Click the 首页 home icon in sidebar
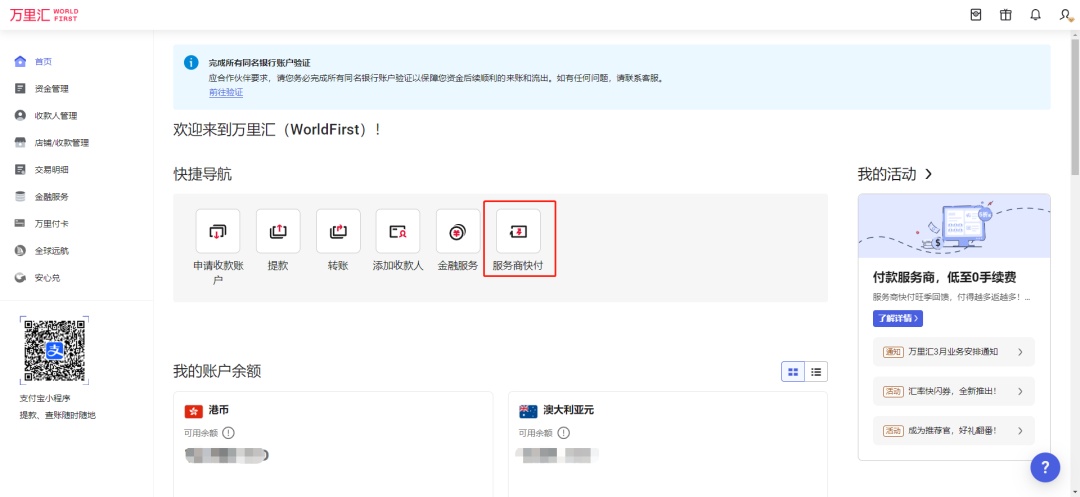 coord(20,61)
